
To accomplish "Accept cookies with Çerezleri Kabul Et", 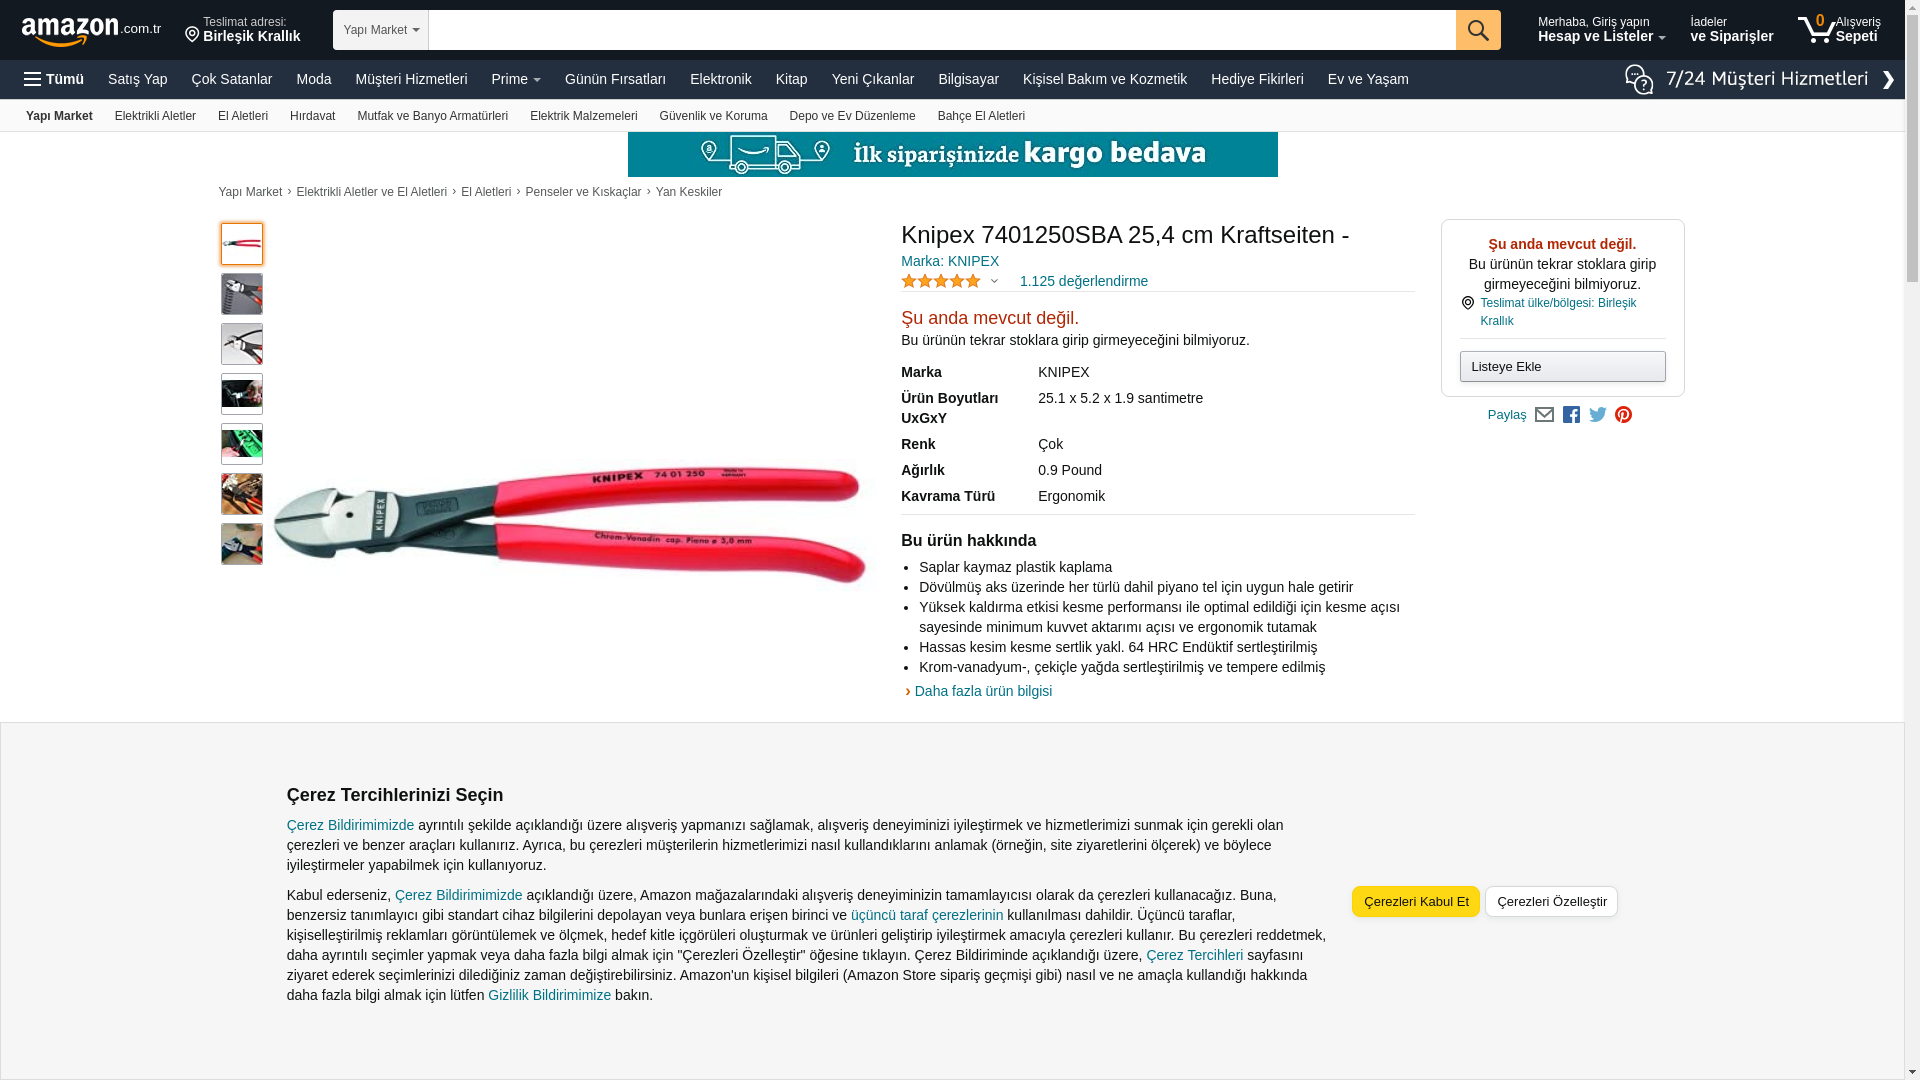I will (x=1416, y=901).
